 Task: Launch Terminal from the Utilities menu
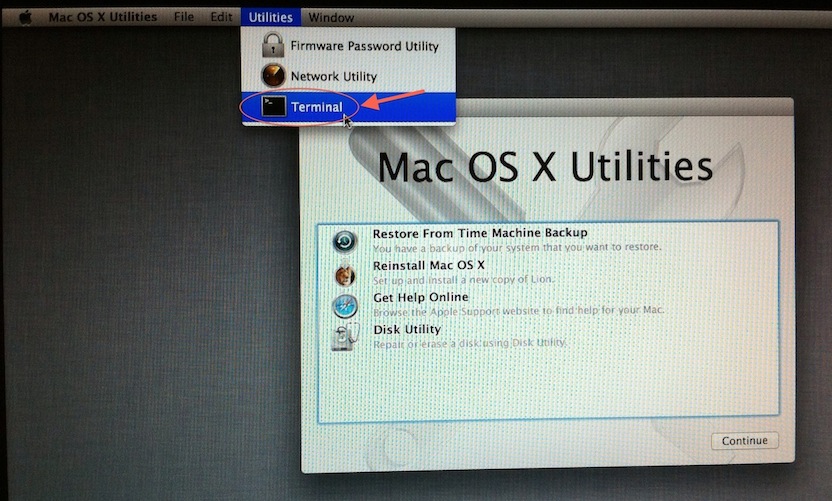coord(348,107)
